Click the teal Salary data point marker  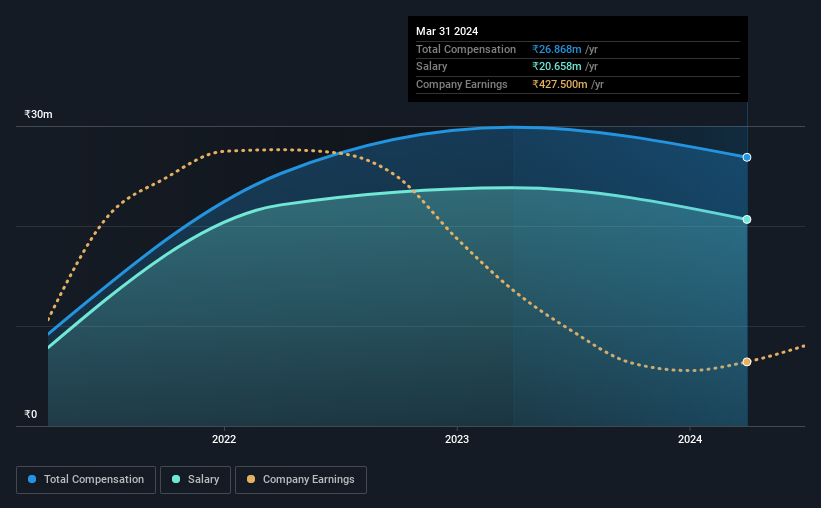[x=747, y=219]
